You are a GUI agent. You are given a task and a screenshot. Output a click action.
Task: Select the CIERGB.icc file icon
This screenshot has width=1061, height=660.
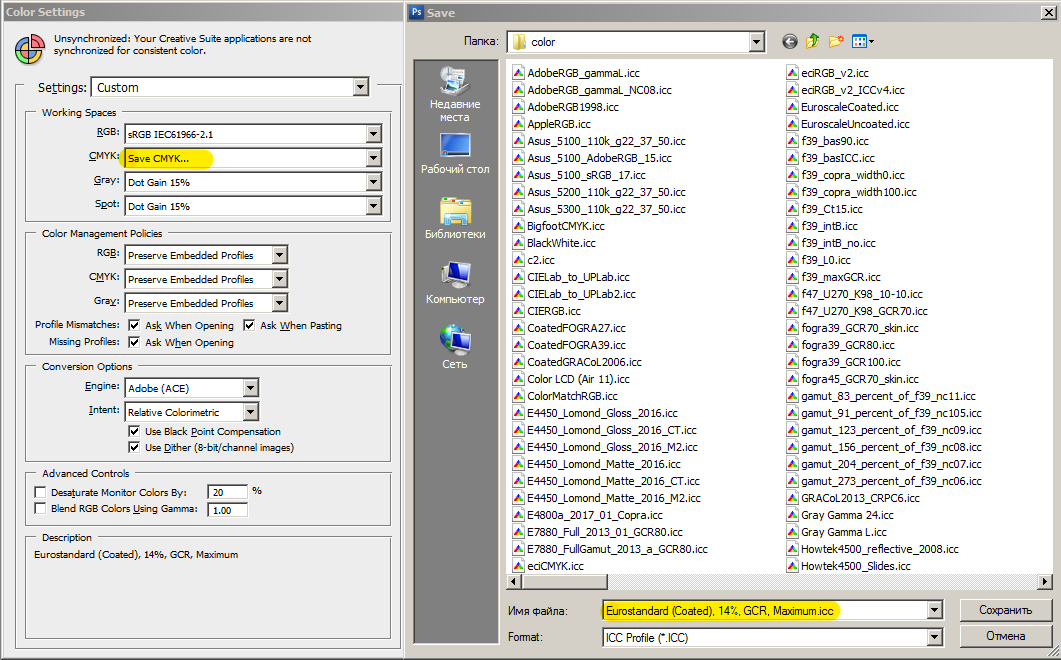[x=518, y=311]
